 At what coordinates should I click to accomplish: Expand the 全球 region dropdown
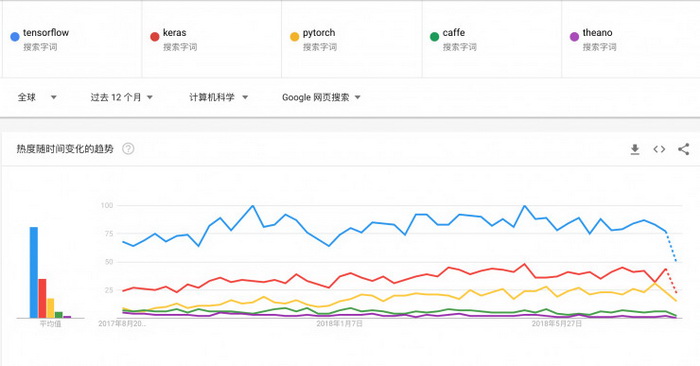pyautogui.click(x=37, y=97)
